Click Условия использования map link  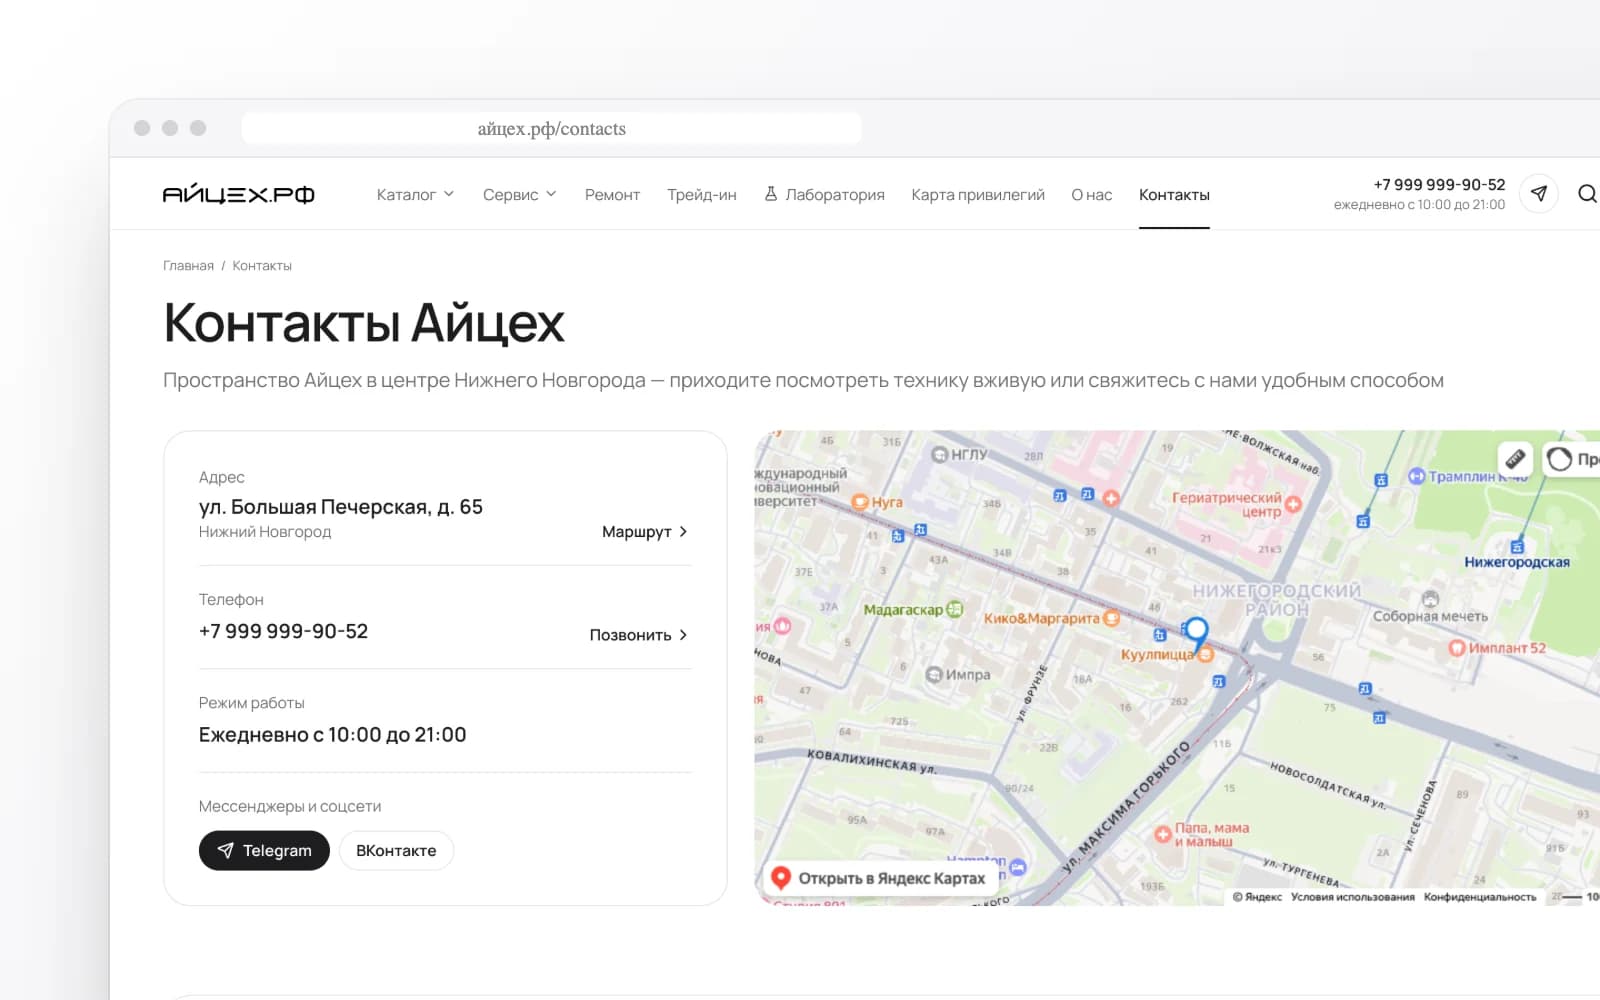[x=1352, y=897]
